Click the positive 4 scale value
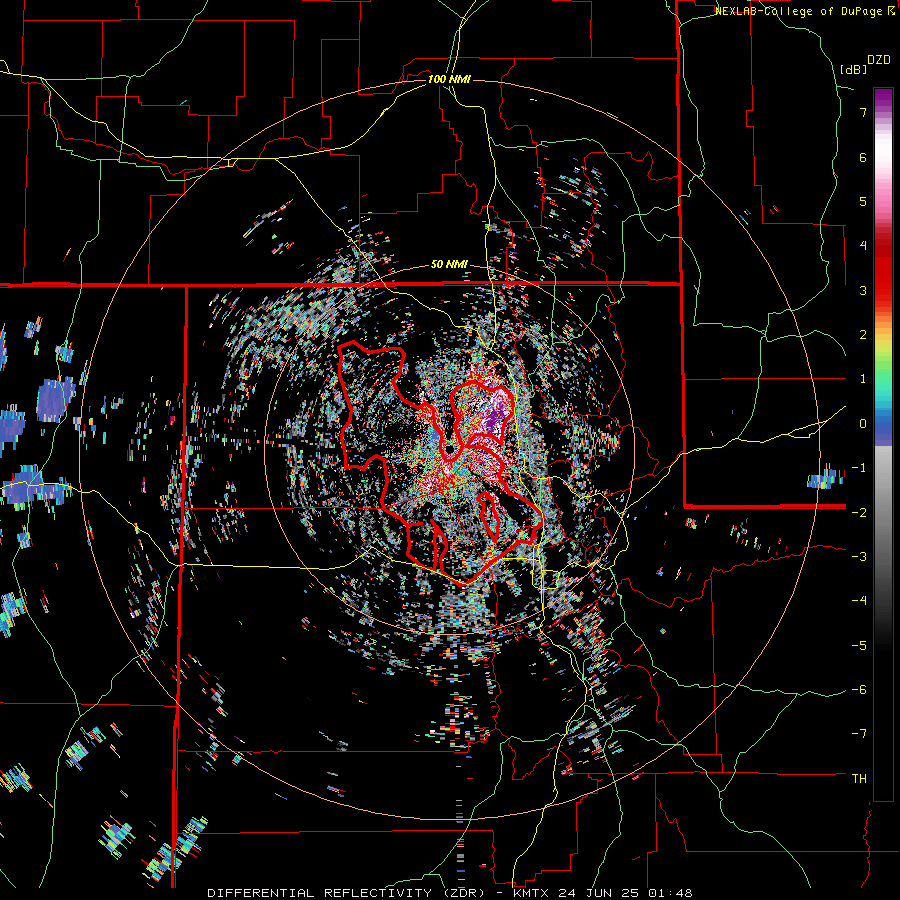This screenshot has width=900, height=900. [x=863, y=246]
